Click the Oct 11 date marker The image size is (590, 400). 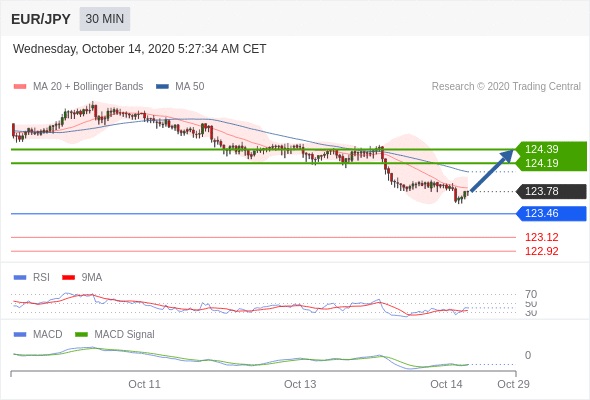click(x=144, y=384)
